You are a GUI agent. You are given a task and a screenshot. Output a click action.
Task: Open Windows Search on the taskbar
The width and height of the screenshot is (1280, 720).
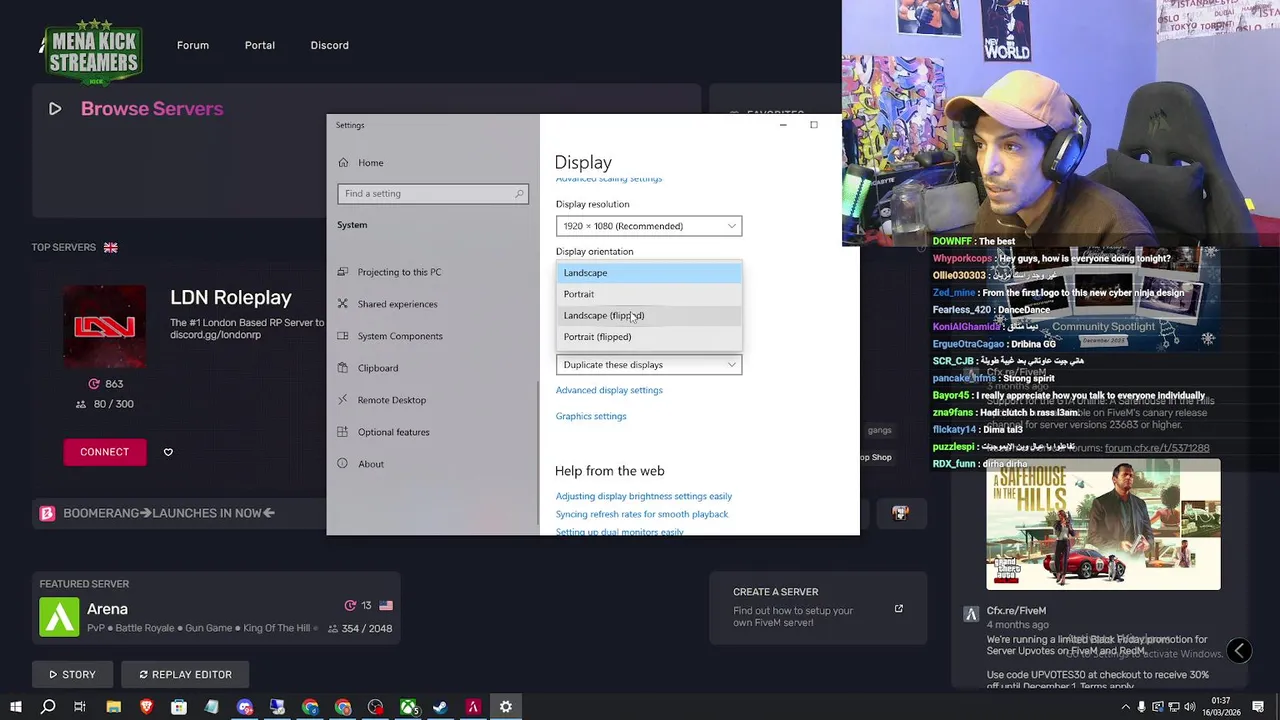(x=48, y=707)
